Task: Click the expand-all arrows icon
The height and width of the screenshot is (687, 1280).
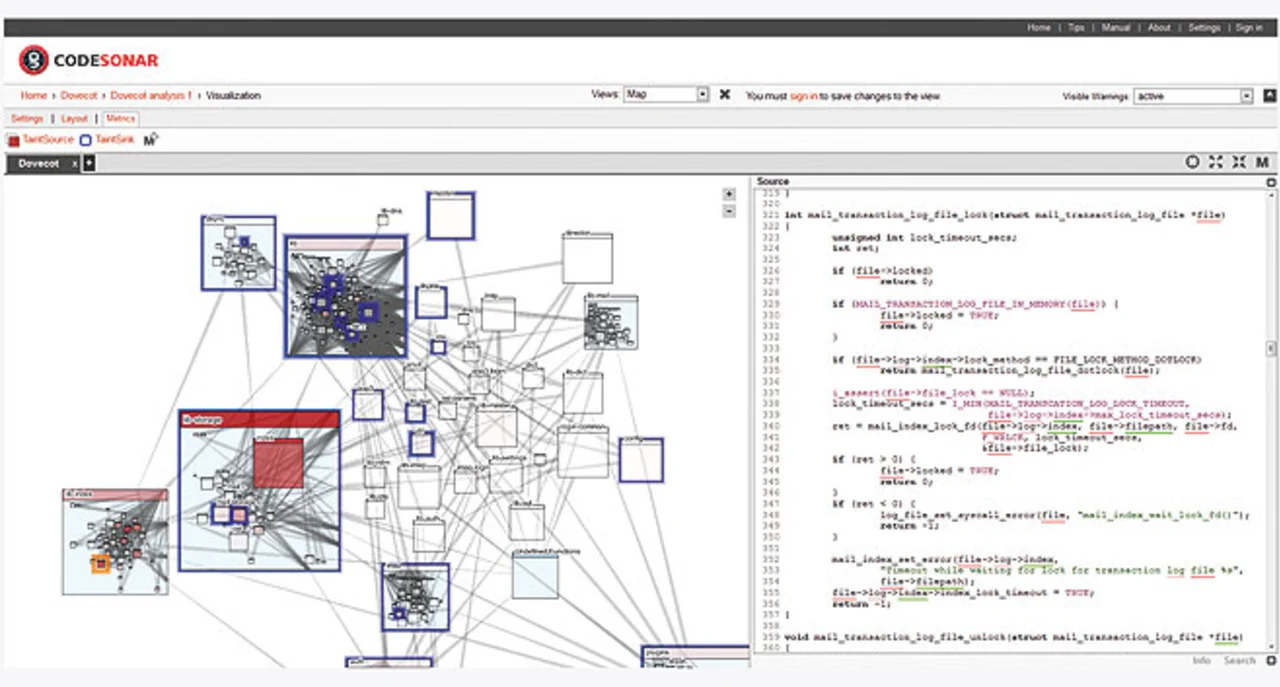Action: pyautogui.click(x=1215, y=162)
